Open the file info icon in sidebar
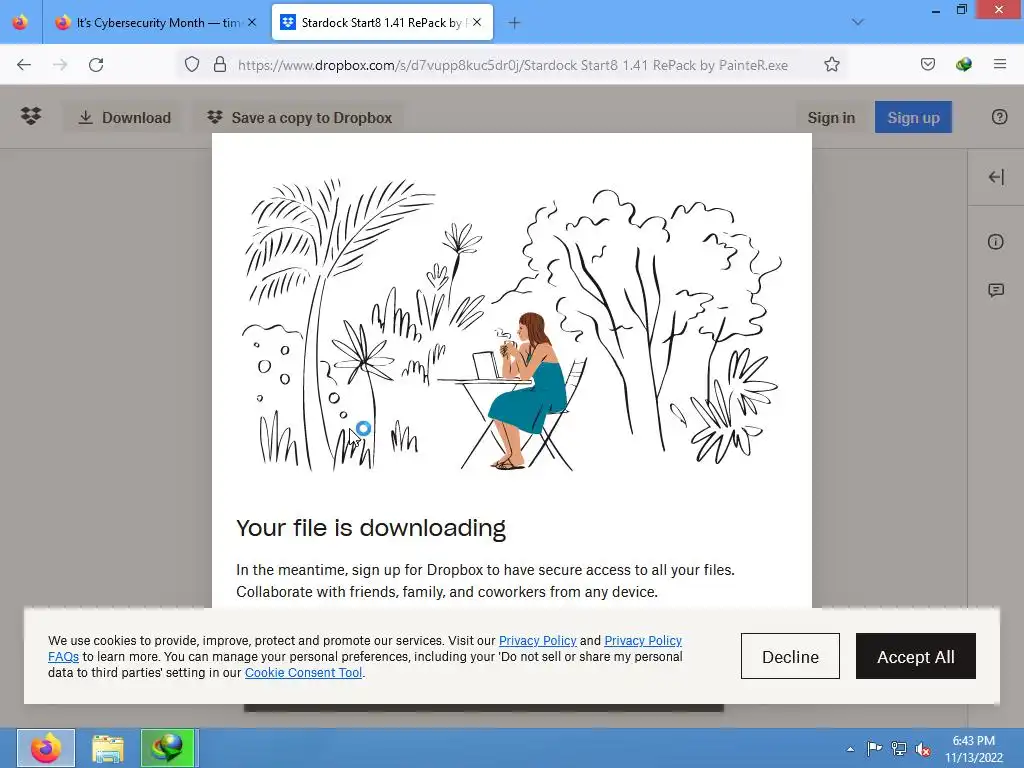Viewport: 1024px width, 768px height. [x=995, y=242]
